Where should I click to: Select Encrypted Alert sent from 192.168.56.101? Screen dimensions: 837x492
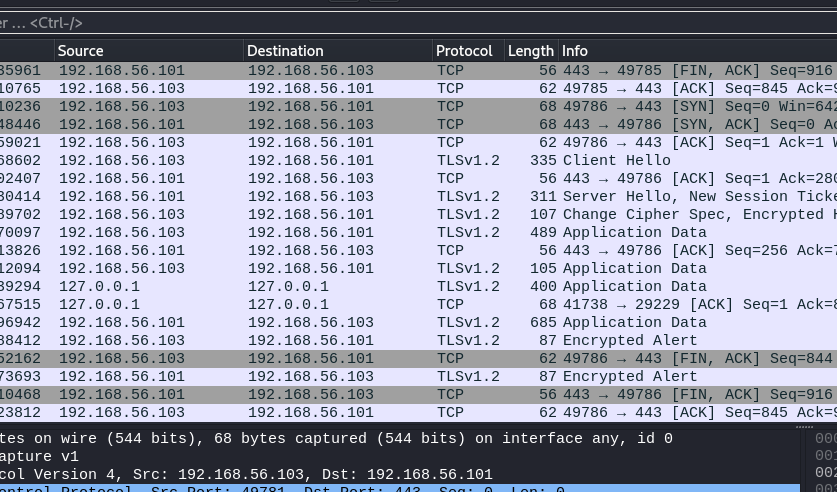(x=418, y=377)
